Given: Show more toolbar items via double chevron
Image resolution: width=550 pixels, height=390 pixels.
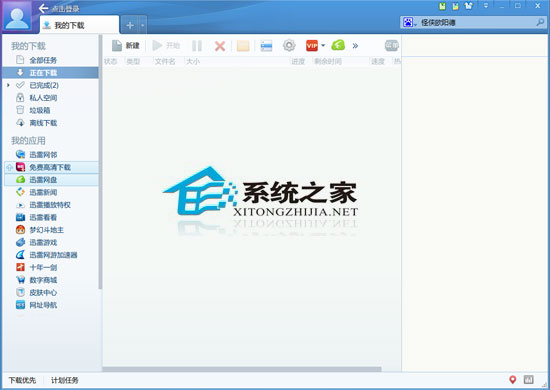Looking at the screenshot, I should tap(355, 46).
